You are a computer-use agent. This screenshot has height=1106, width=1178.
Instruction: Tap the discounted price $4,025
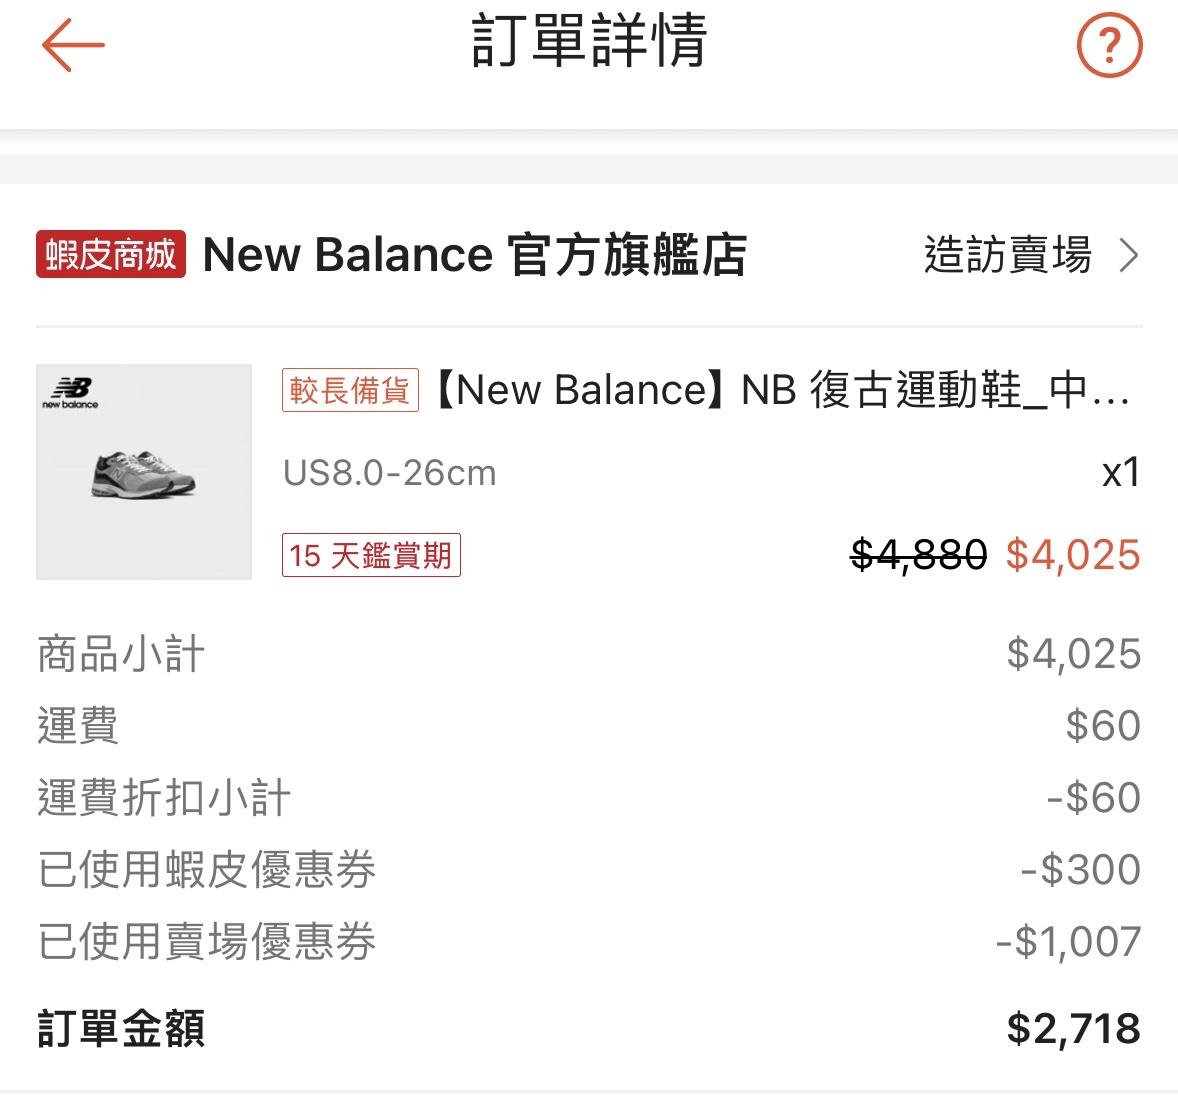click(x=1073, y=555)
